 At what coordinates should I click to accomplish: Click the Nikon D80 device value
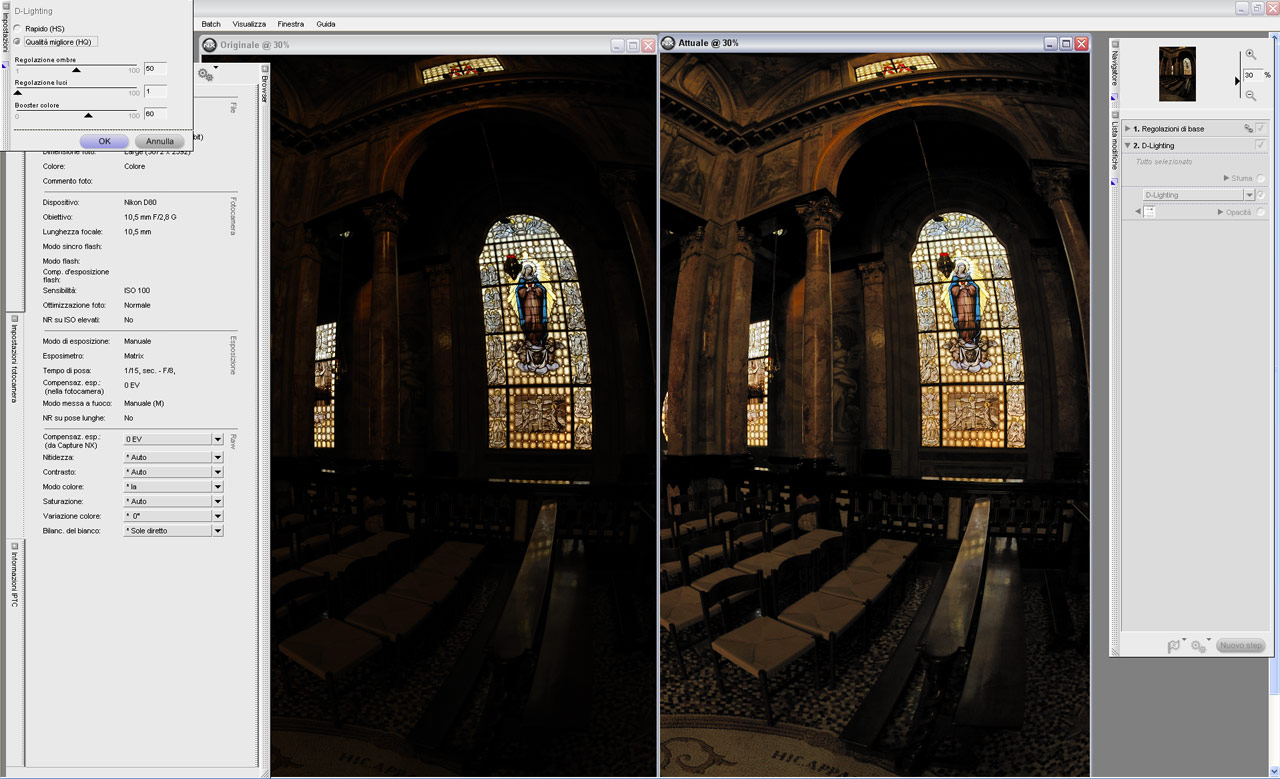140,202
